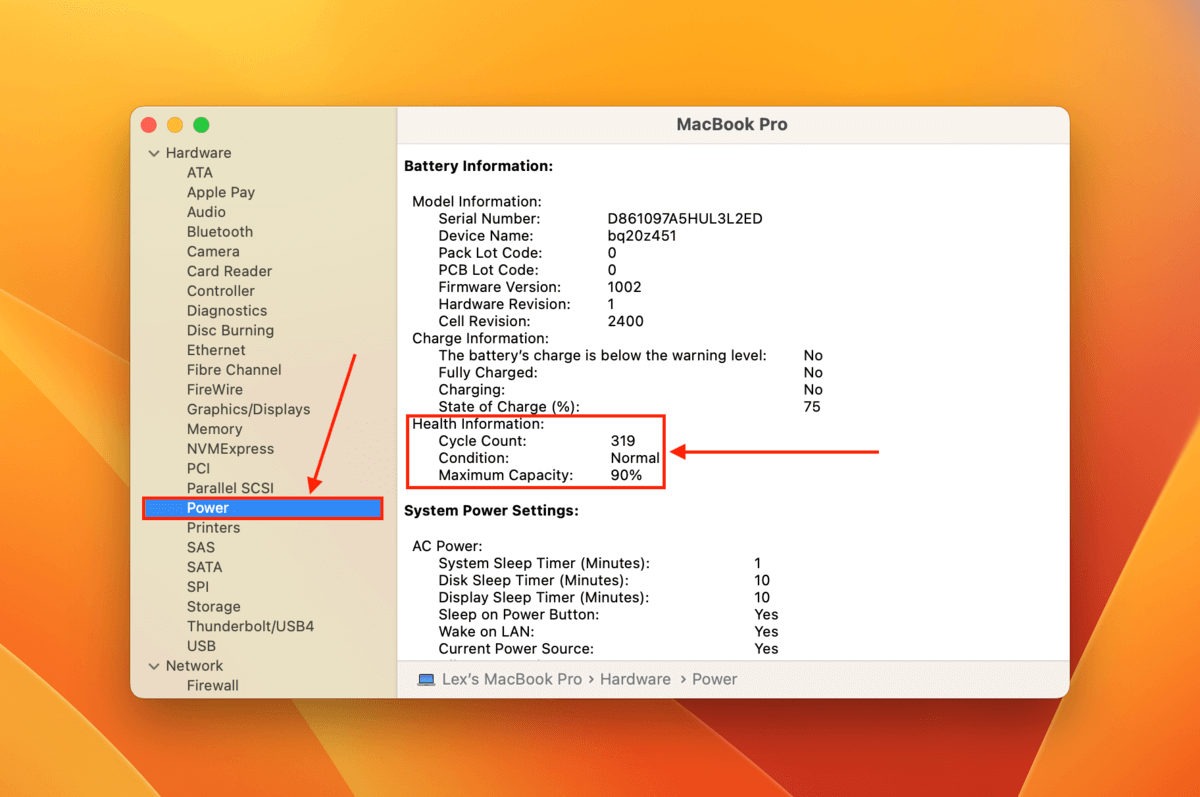Open Graphics/Displays information

pos(248,409)
